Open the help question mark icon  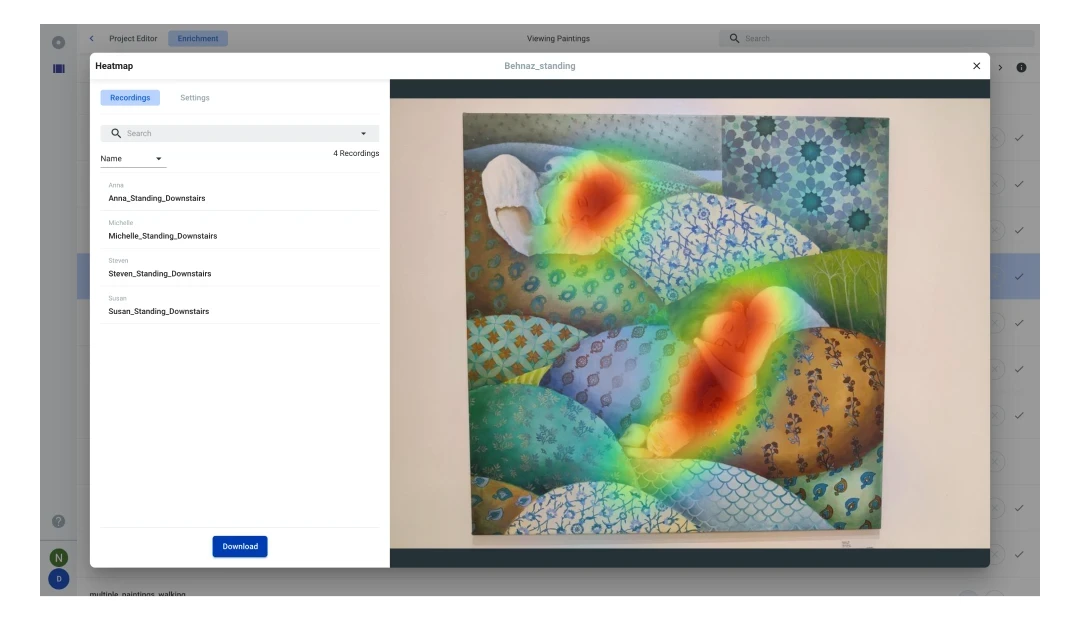point(59,521)
